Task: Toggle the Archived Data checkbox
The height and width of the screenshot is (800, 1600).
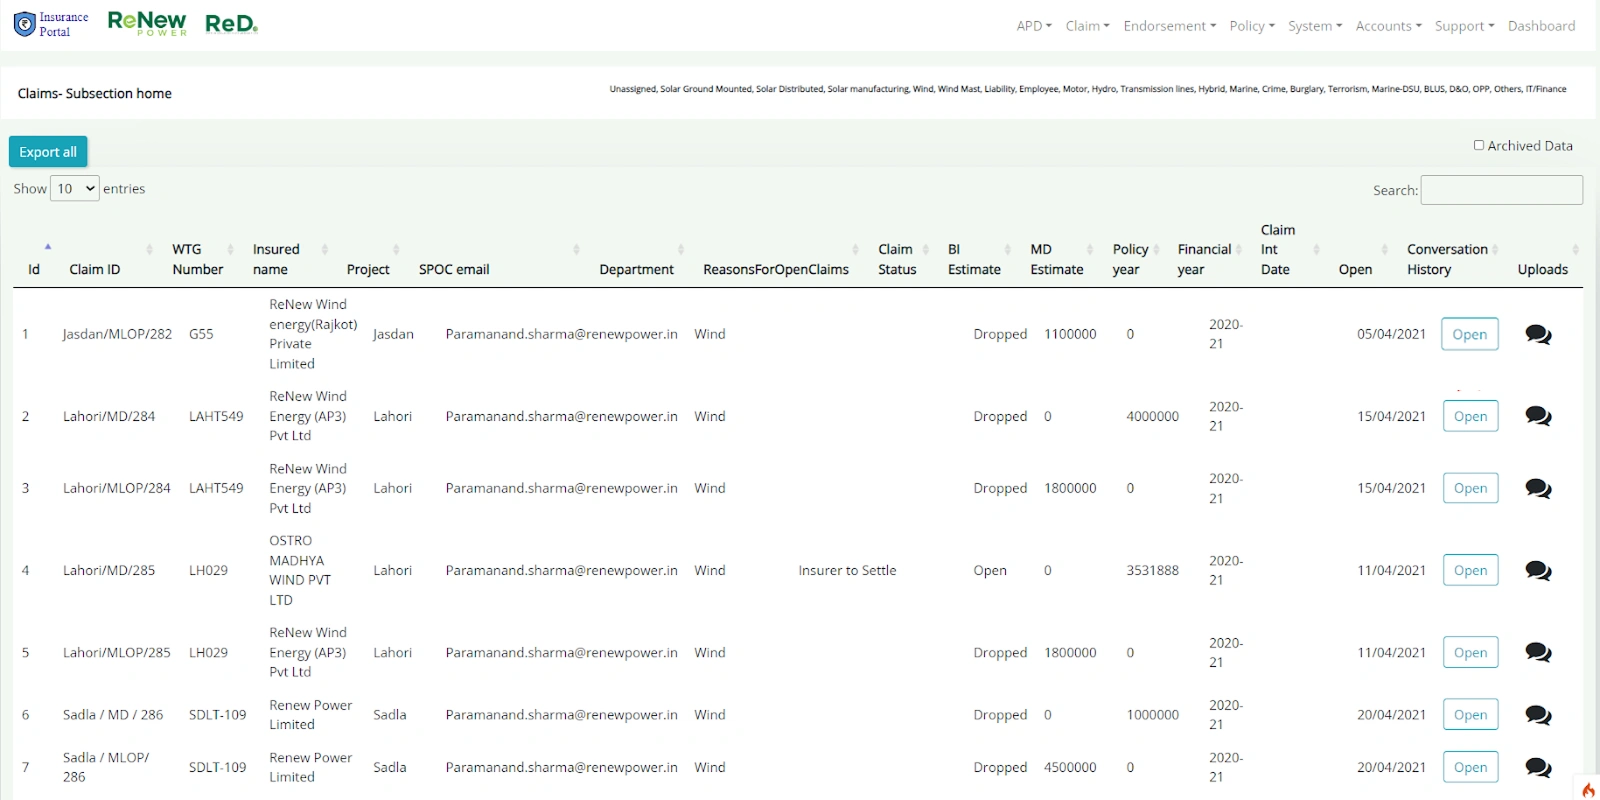Action: [1479, 145]
